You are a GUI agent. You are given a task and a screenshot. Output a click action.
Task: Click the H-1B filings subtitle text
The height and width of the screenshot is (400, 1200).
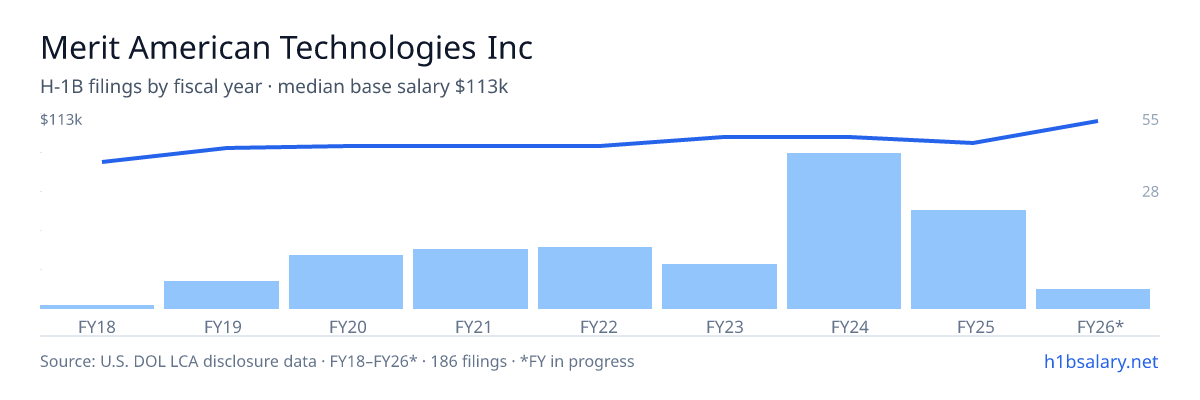[275, 87]
